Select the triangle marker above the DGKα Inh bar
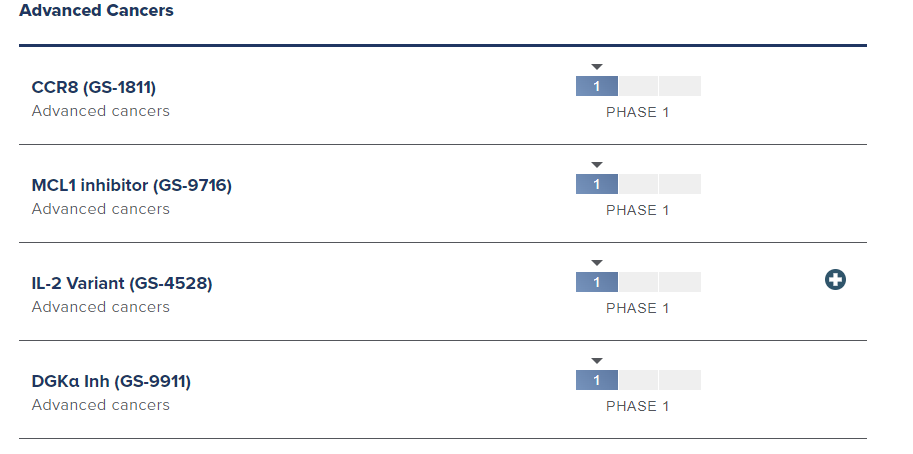913x454 pixels. coord(597,361)
